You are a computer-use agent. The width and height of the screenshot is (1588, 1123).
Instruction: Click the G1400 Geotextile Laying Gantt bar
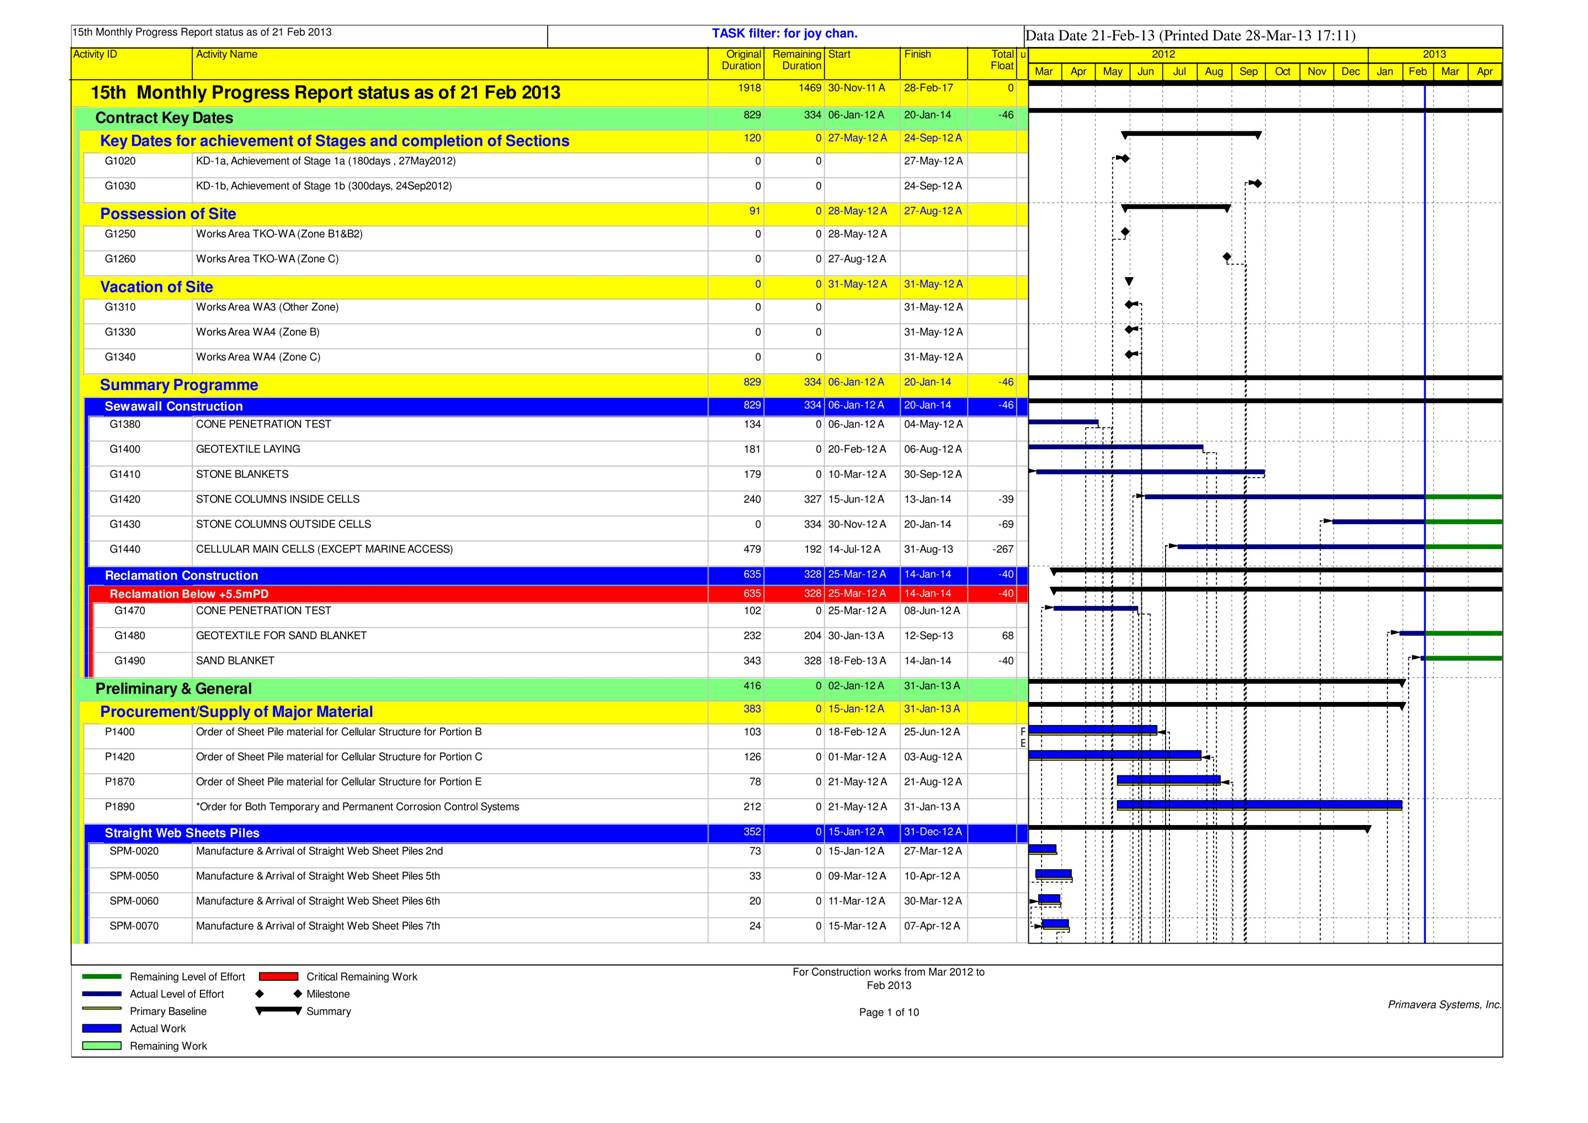(x=1116, y=447)
